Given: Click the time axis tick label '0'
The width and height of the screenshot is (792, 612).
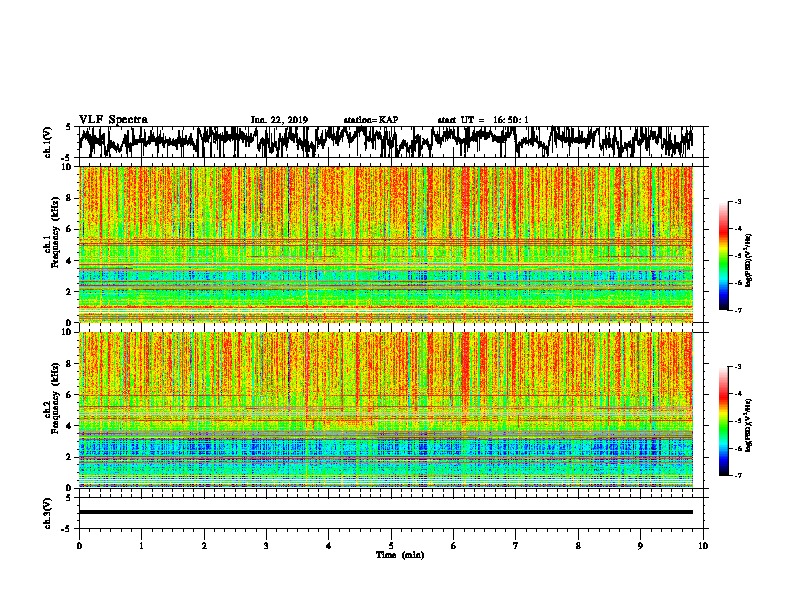Looking at the screenshot, I should 79,546.
